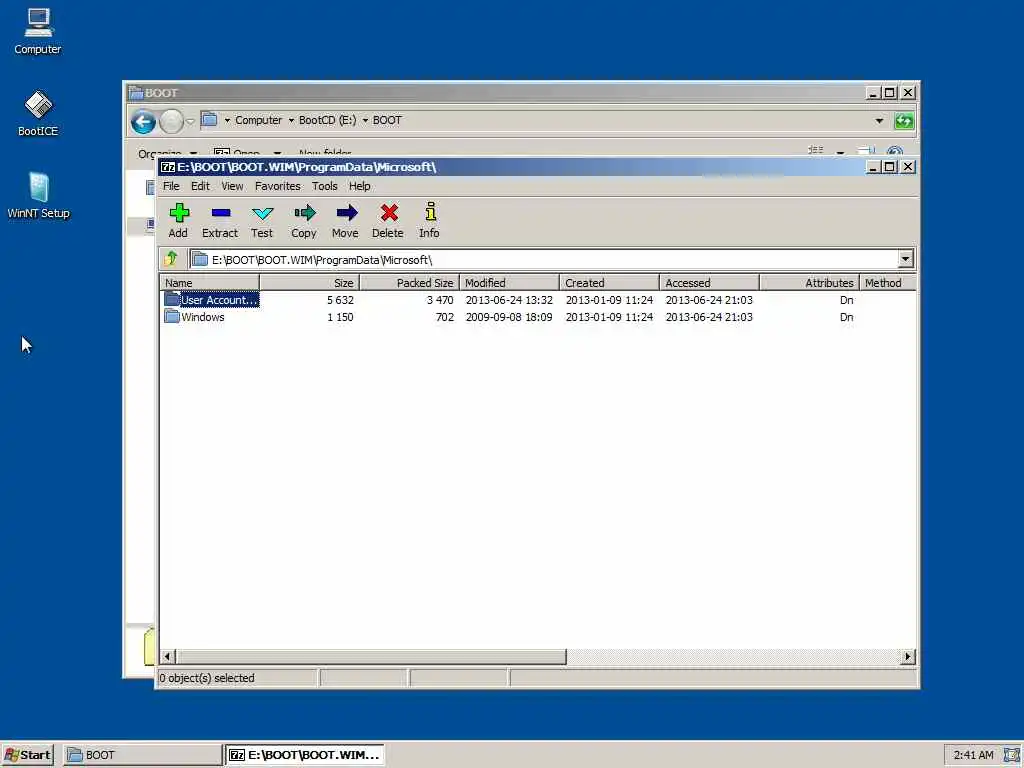Click the 2:41 AM clock
The width and height of the screenshot is (1024, 768).
(x=973, y=755)
